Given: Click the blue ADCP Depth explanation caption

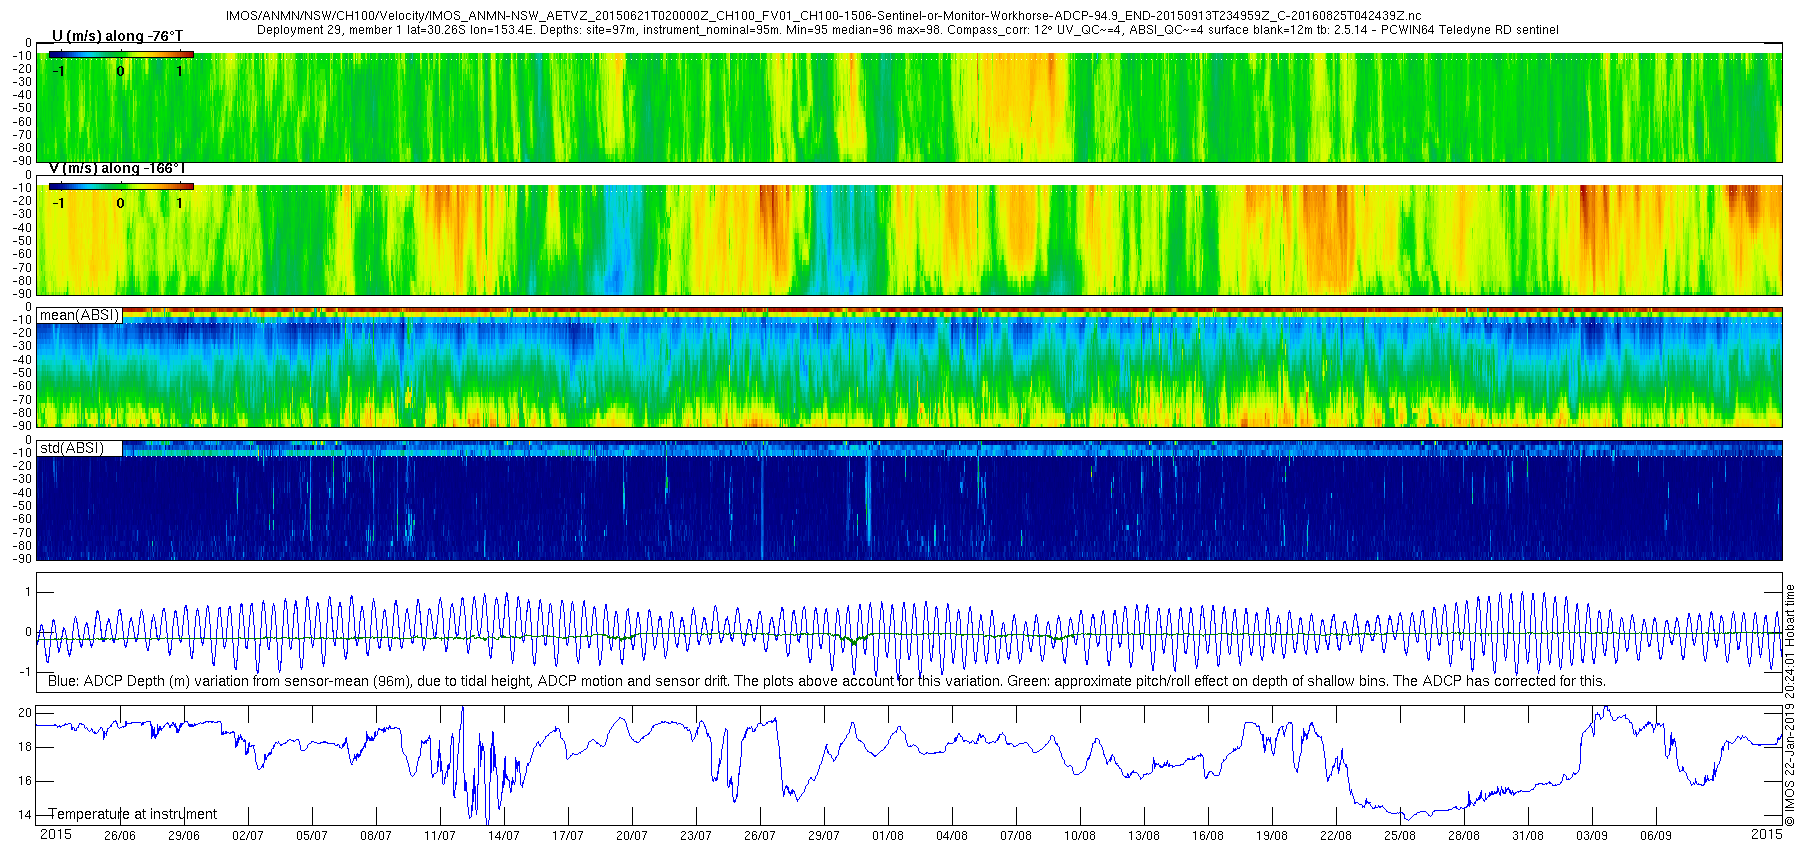Looking at the screenshot, I should (827, 681).
